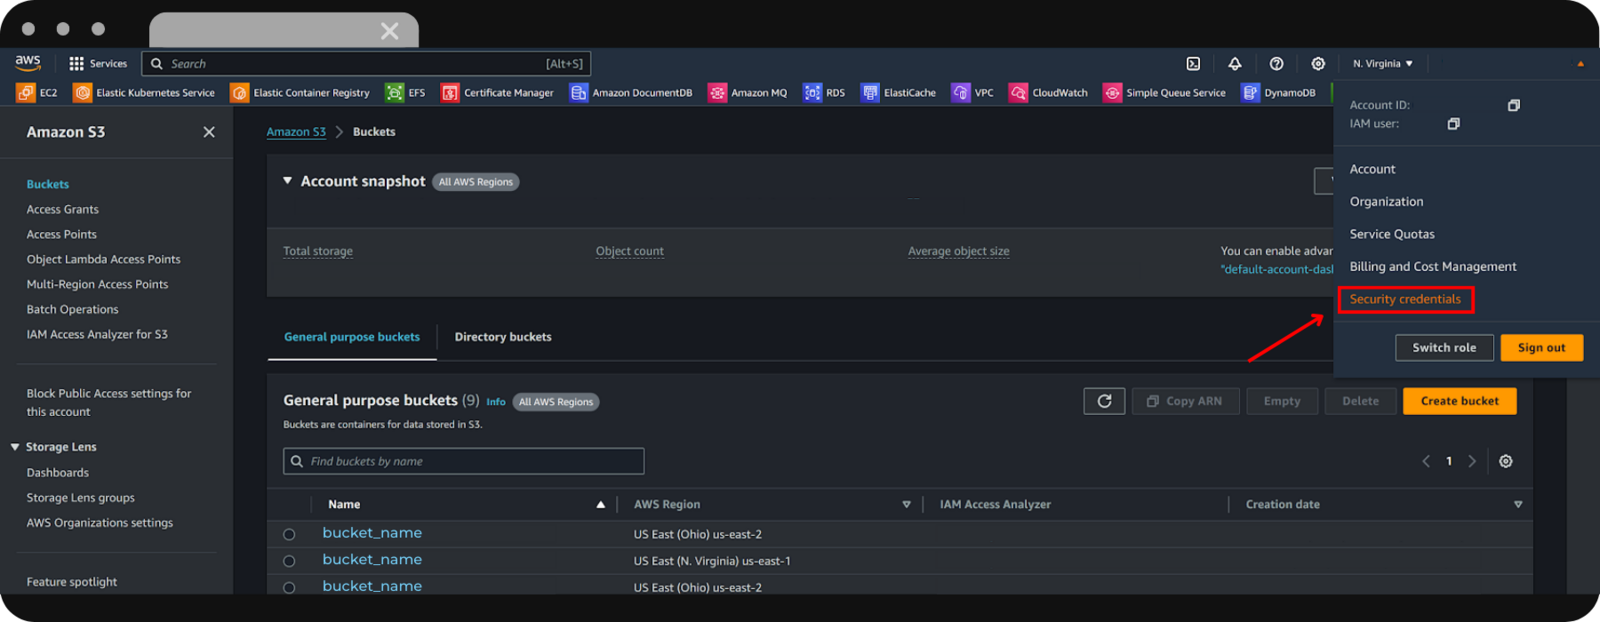Open the Info link beside bucket count
Screen dimensions: 1600x622
496,402
